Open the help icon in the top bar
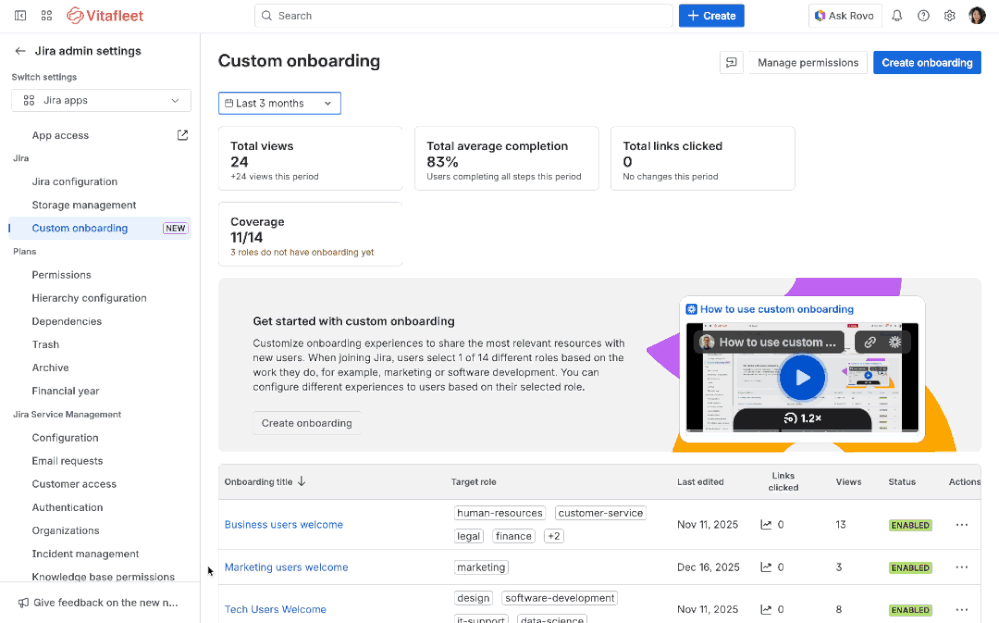 pyautogui.click(x=923, y=15)
